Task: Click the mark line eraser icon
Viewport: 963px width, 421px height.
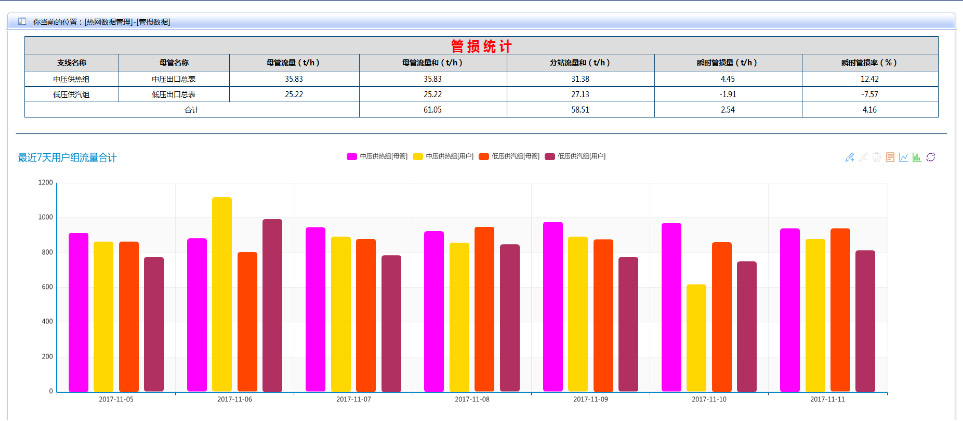Action: coord(864,157)
